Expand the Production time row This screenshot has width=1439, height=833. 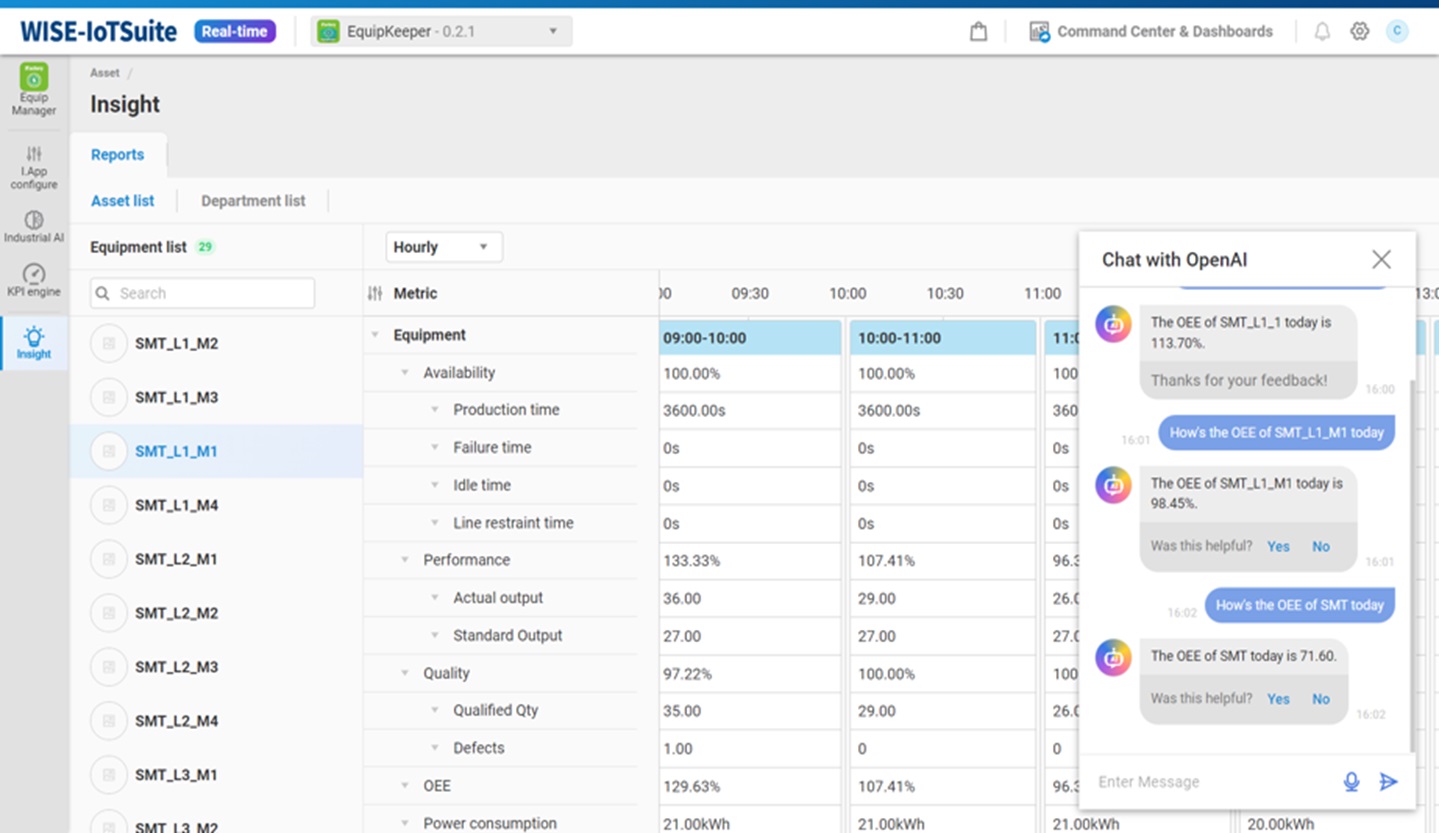435,410
